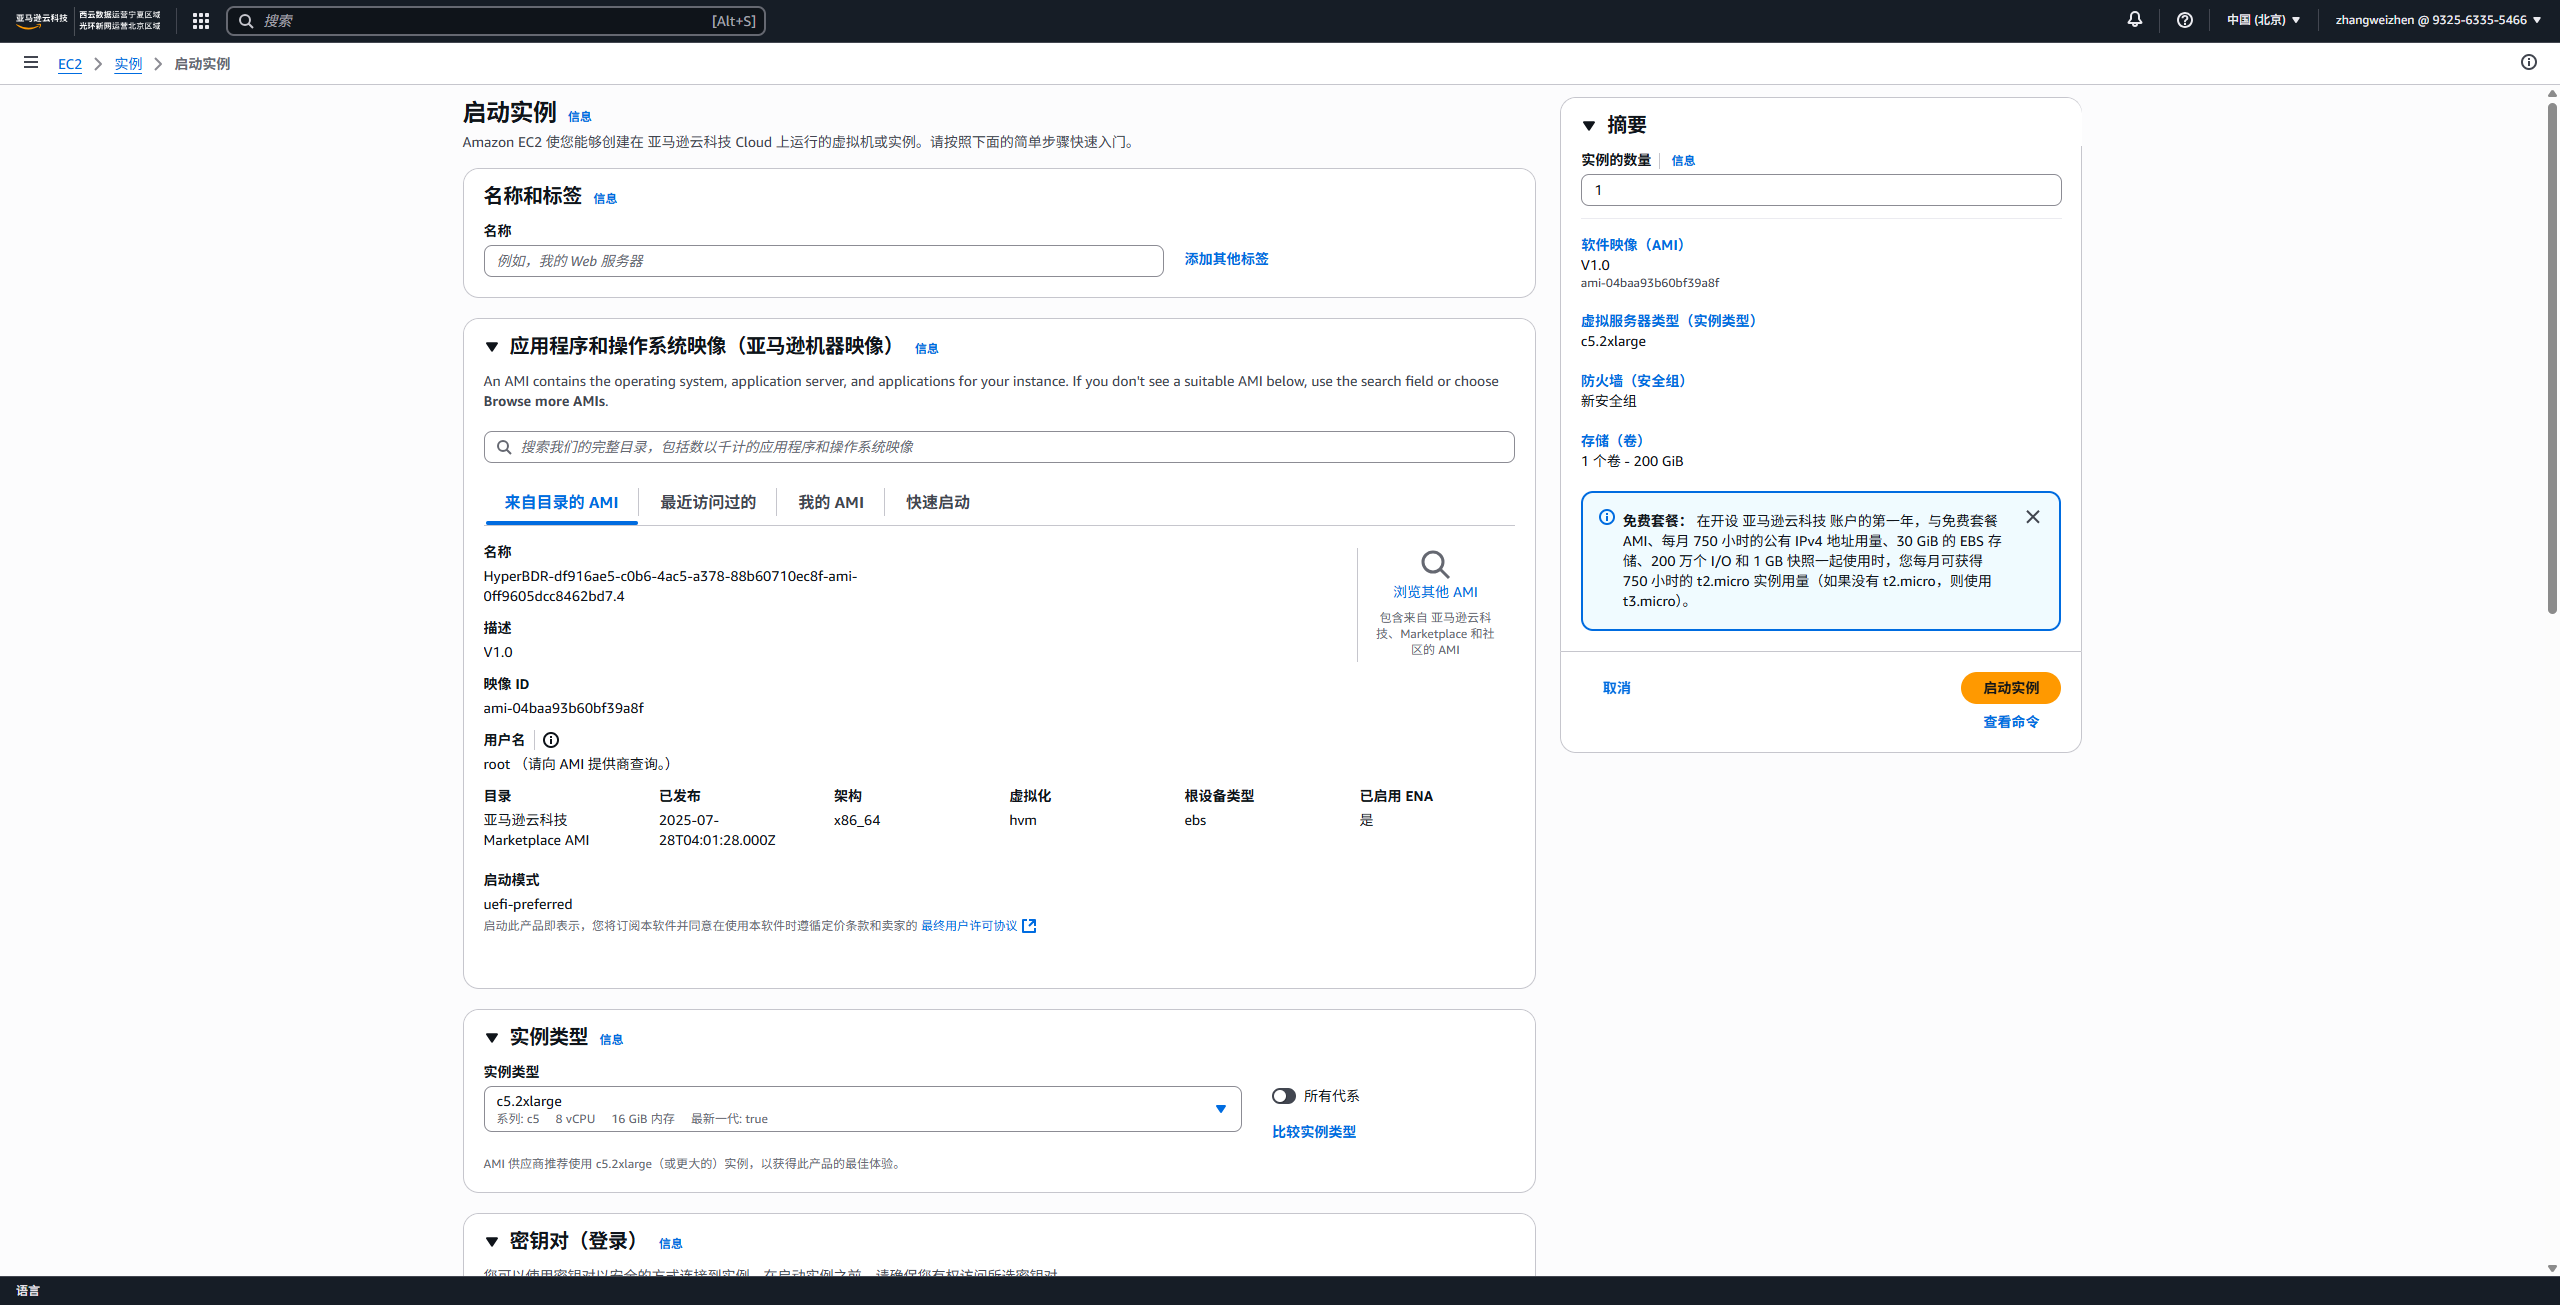This screenshot has width=2560, height=1305.
Task: Collapse the Key pair (login) section
Action: pos(492,1242)
